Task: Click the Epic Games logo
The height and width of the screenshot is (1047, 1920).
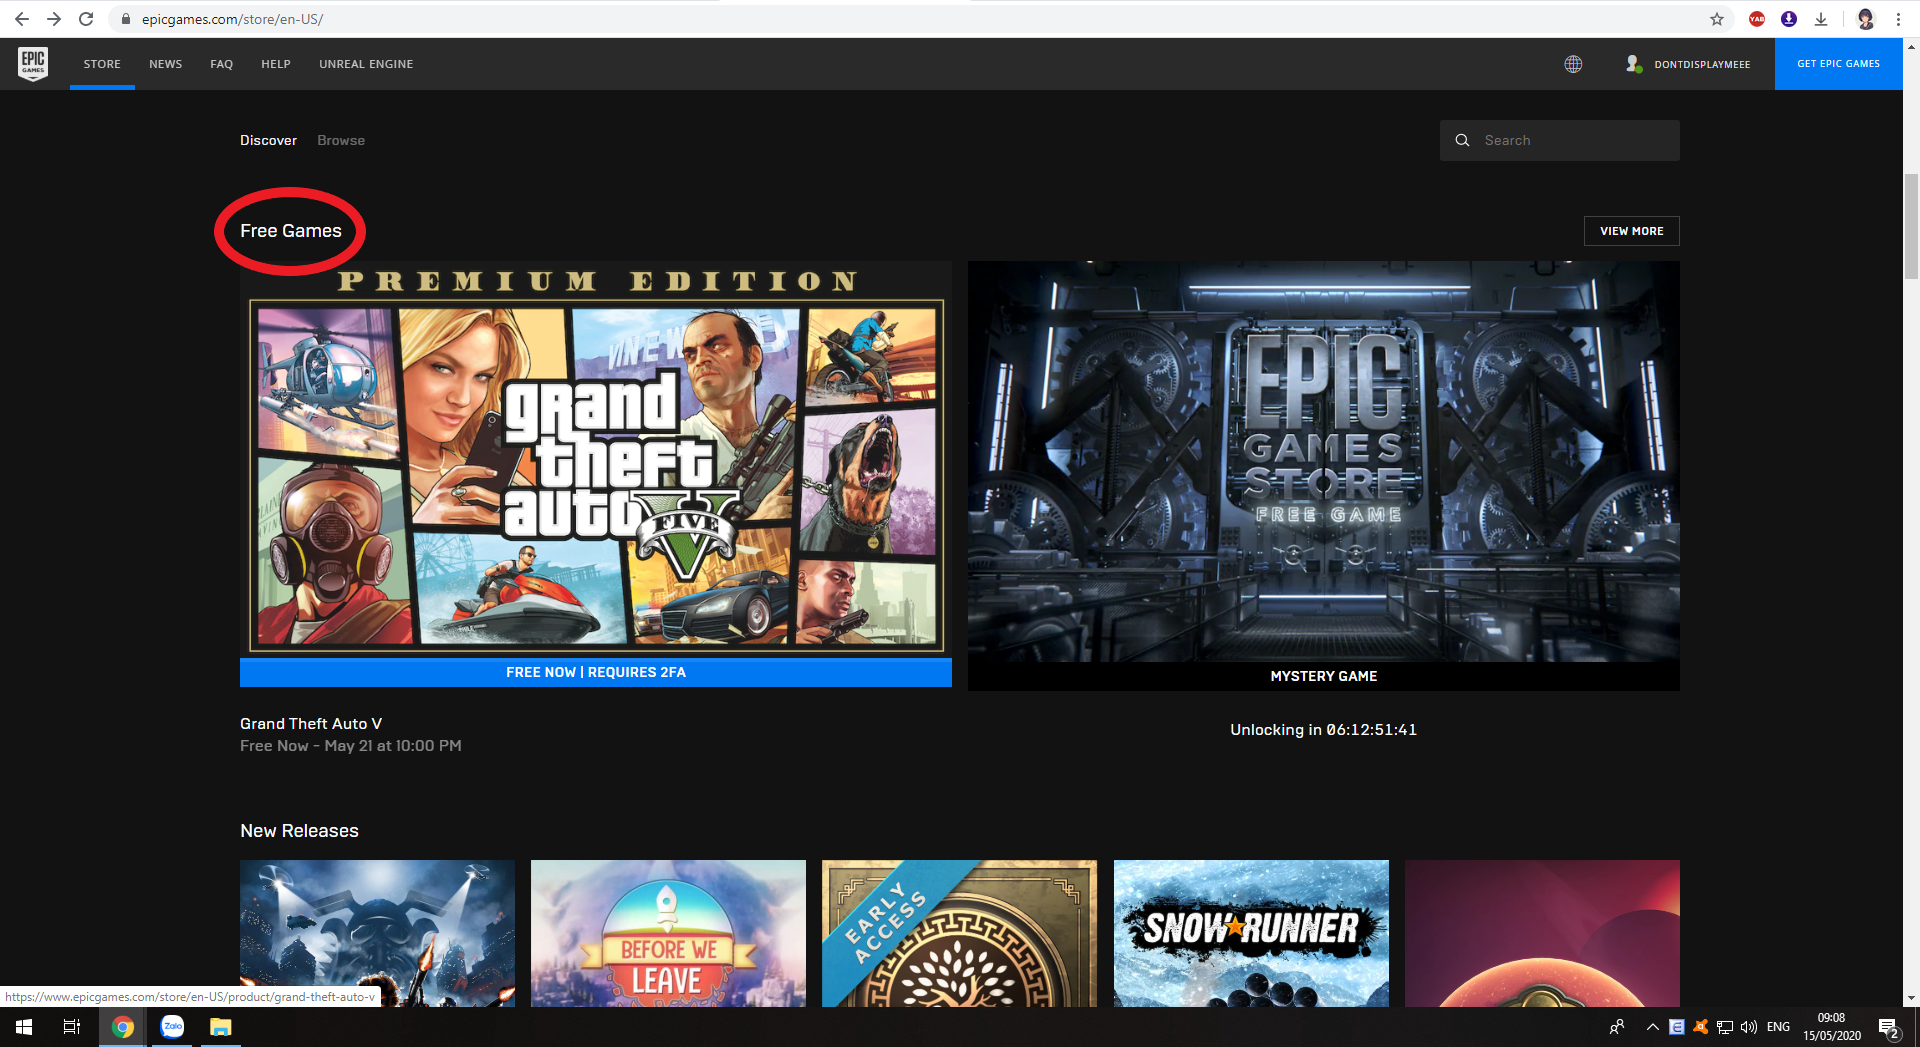Action: [x=33, y=63]
